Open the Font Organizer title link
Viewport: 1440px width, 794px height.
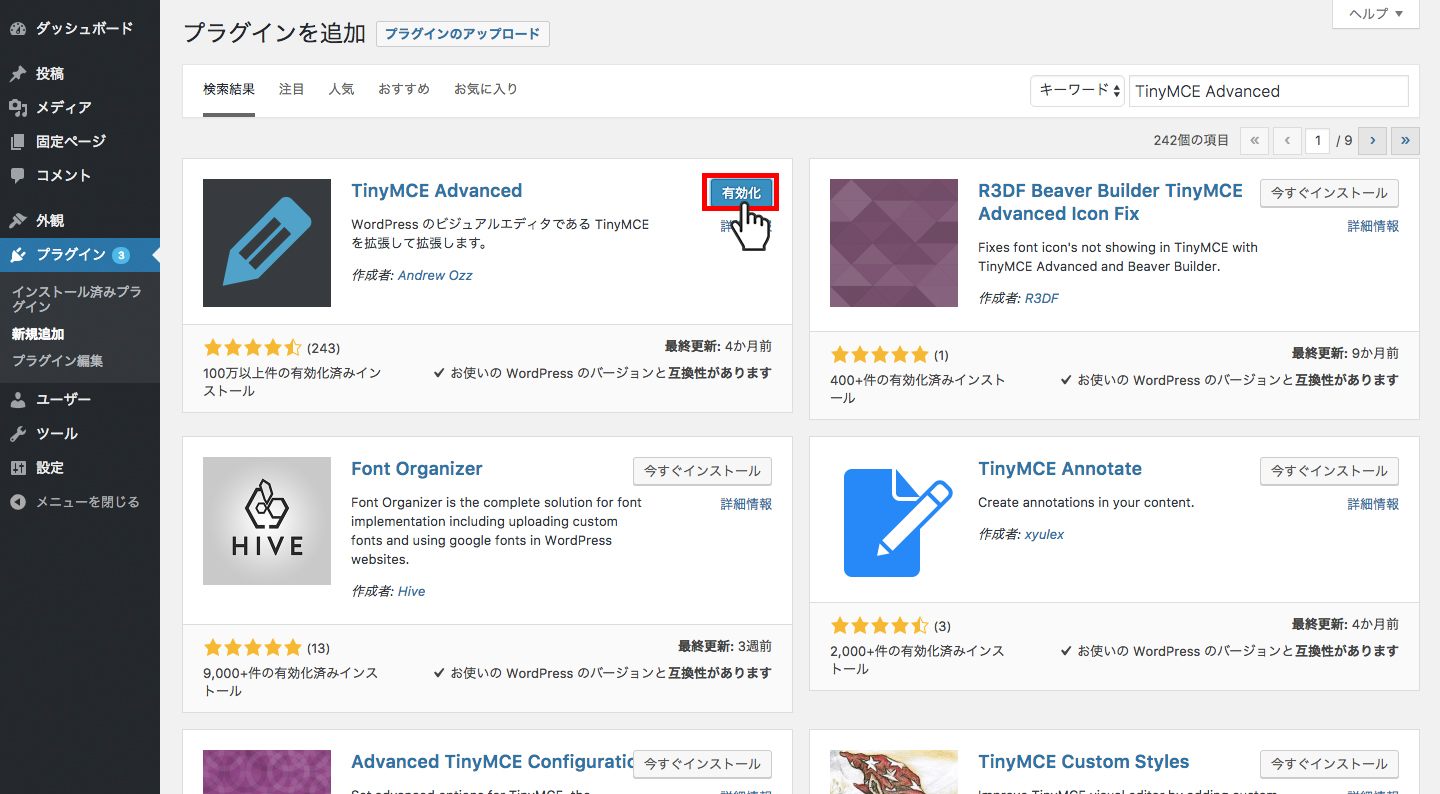click(417, 469)
